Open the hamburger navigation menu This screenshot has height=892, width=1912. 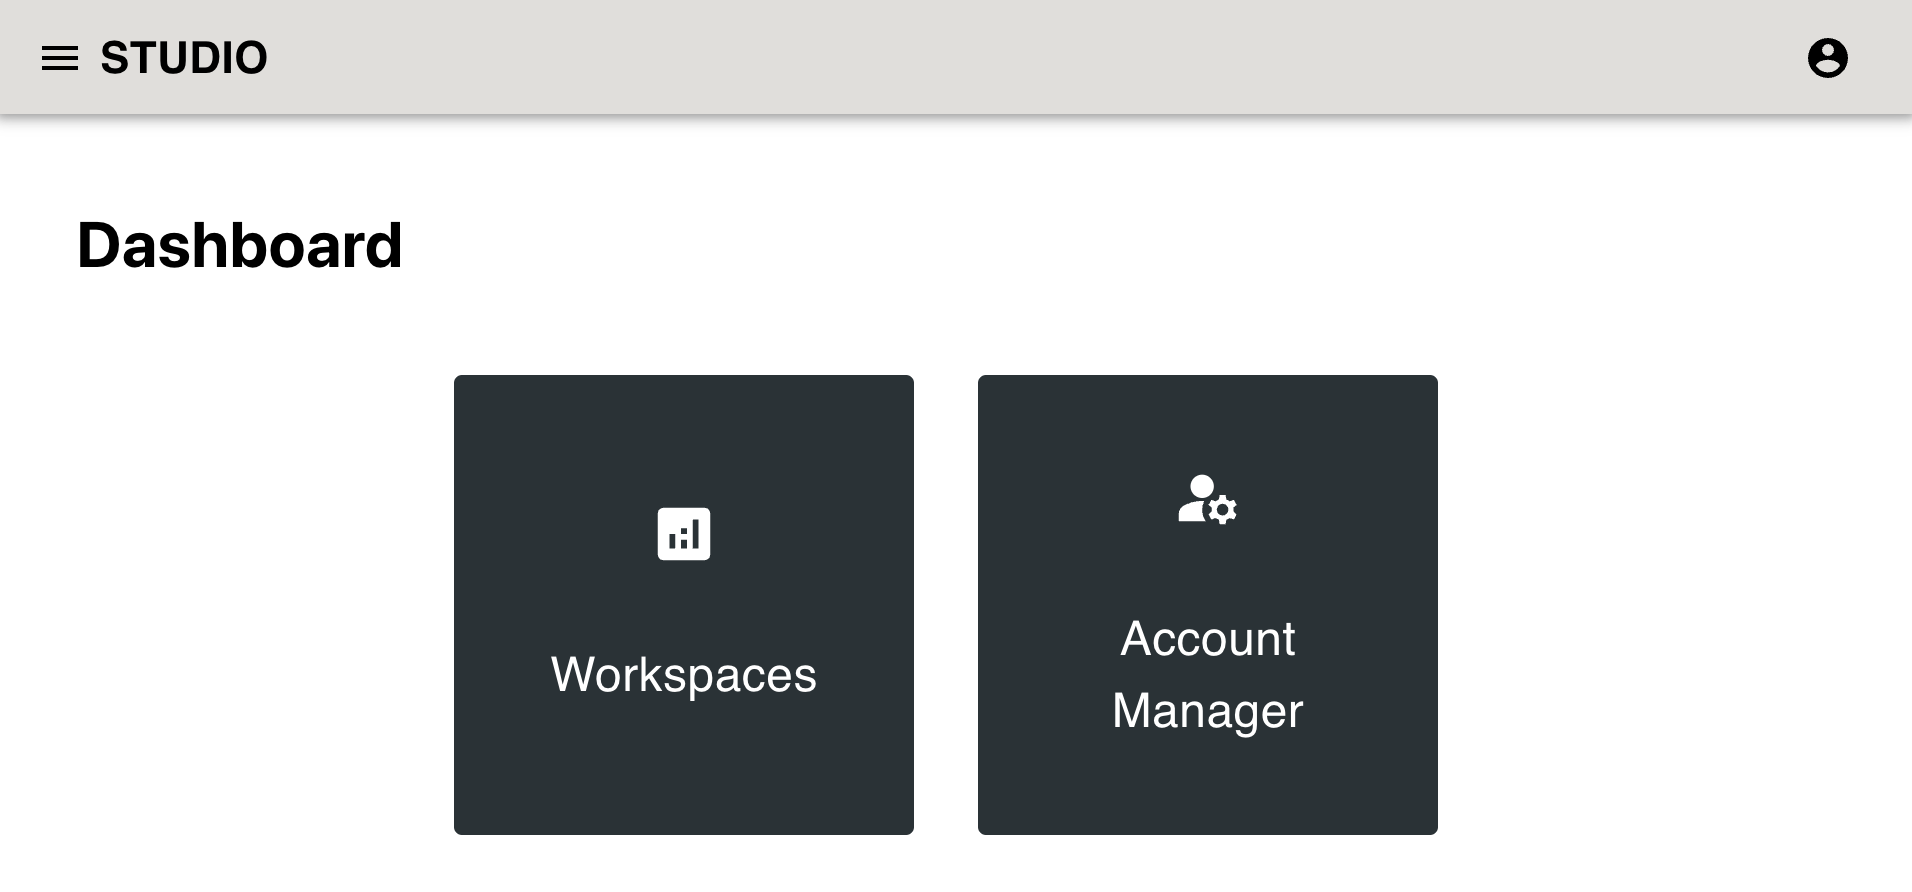tap(60, 58)
